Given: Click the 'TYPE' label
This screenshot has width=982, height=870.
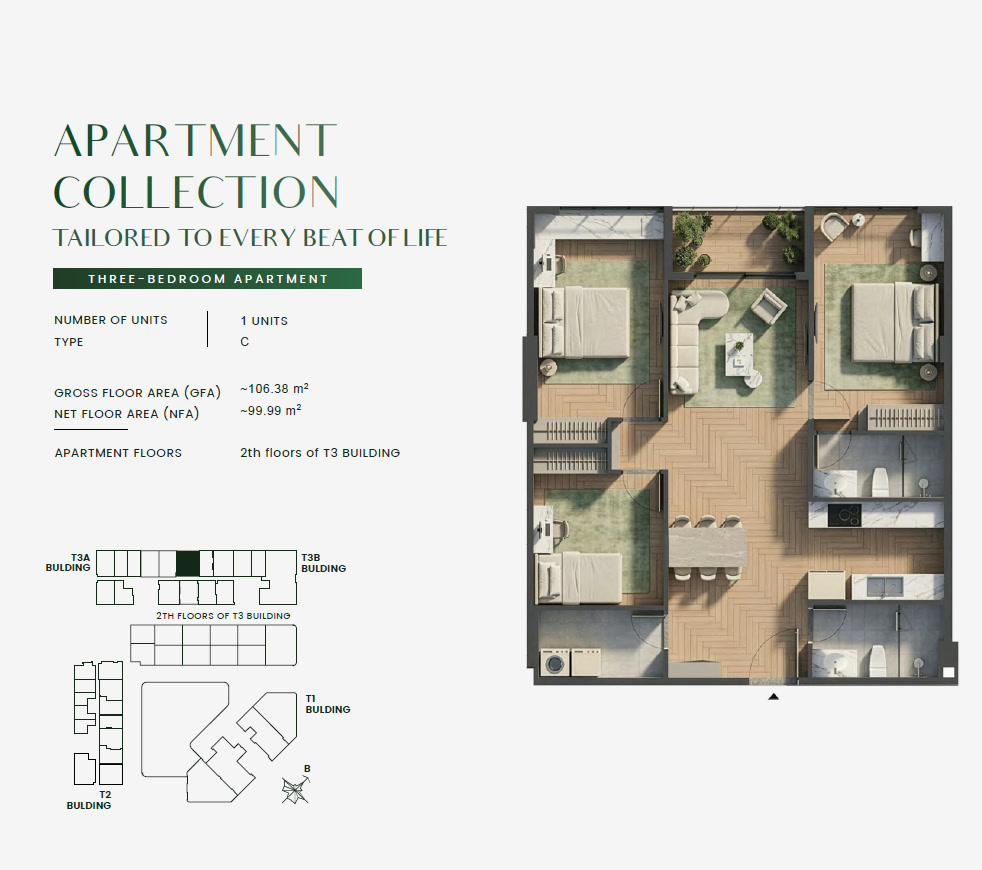Looking at the screenshot, I should [x=69, y=342].
